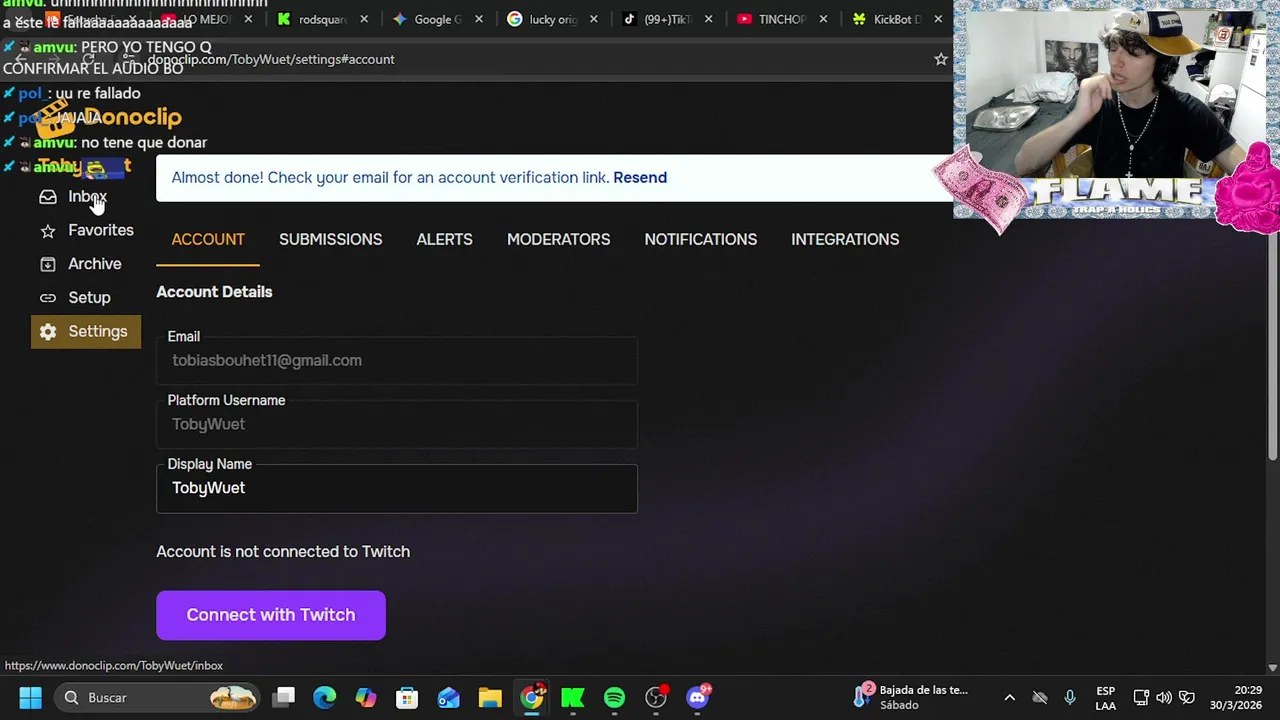Close the TikTok browser tab
1280x720 pixels.
(709, 19)
